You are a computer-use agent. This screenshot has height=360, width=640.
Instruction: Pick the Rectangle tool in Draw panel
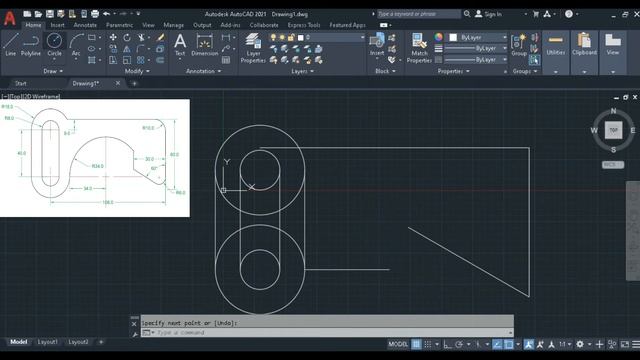(92, 38)
